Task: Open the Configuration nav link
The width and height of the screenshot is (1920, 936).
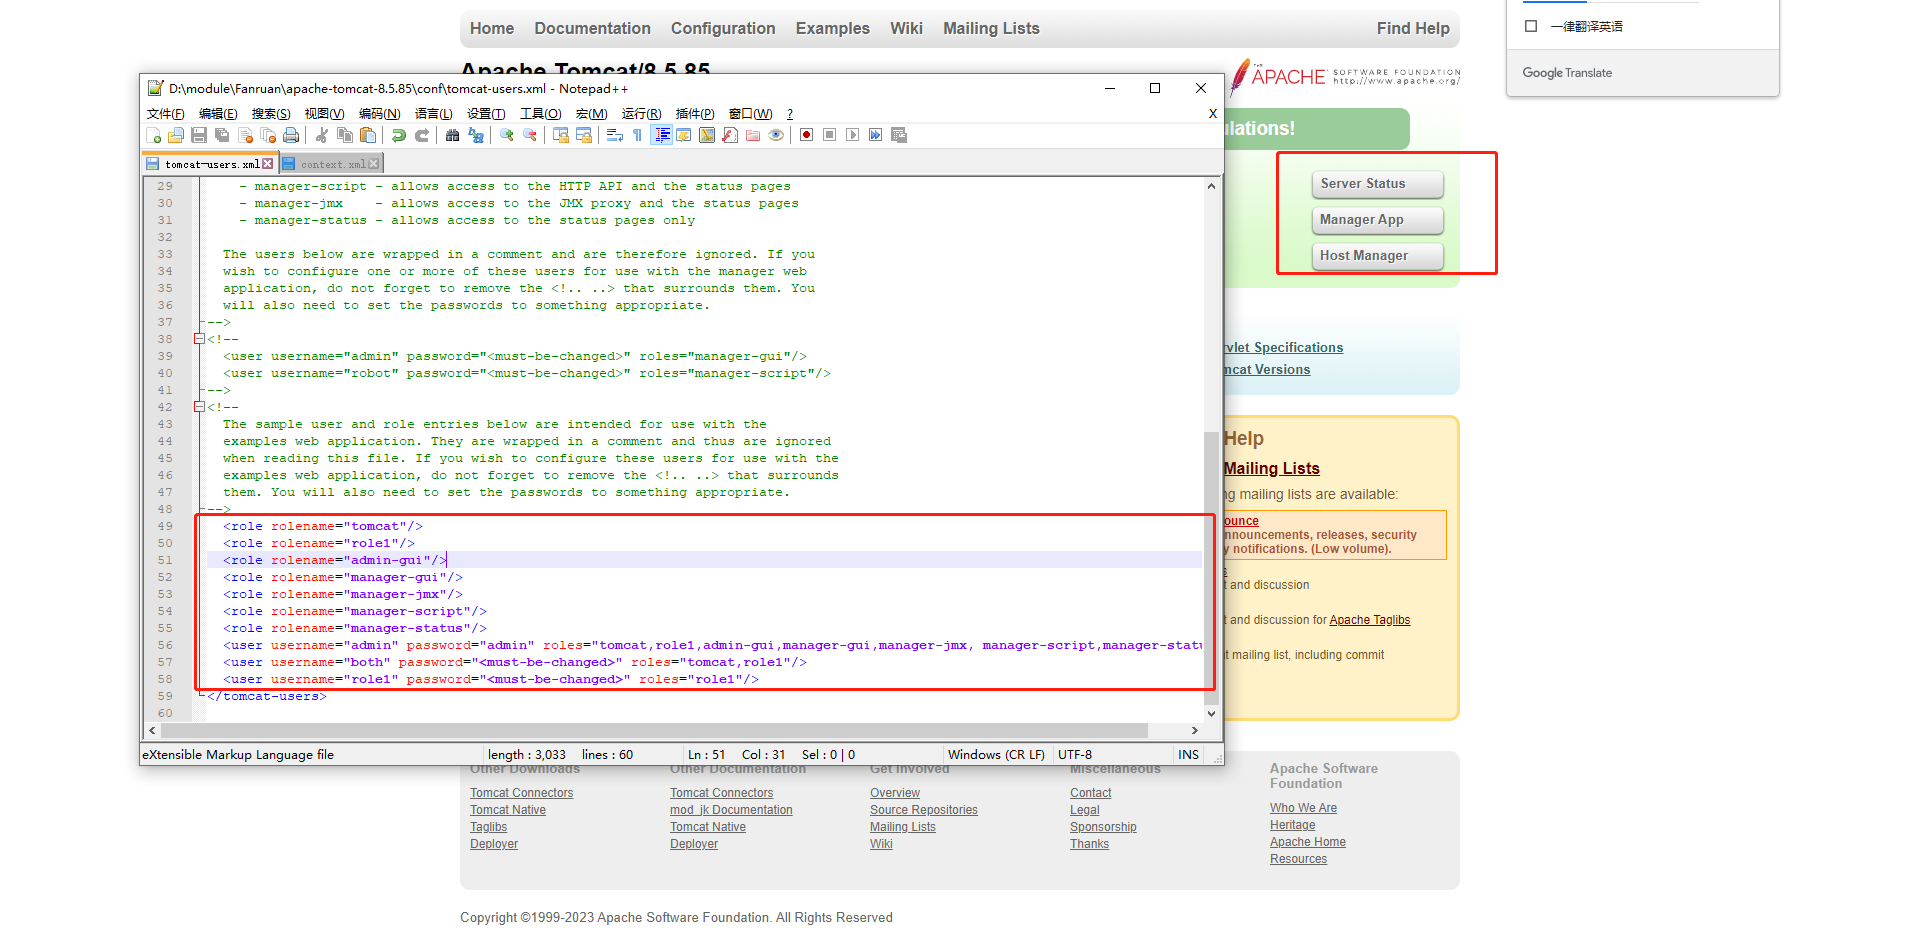Action: coord(723,29)
